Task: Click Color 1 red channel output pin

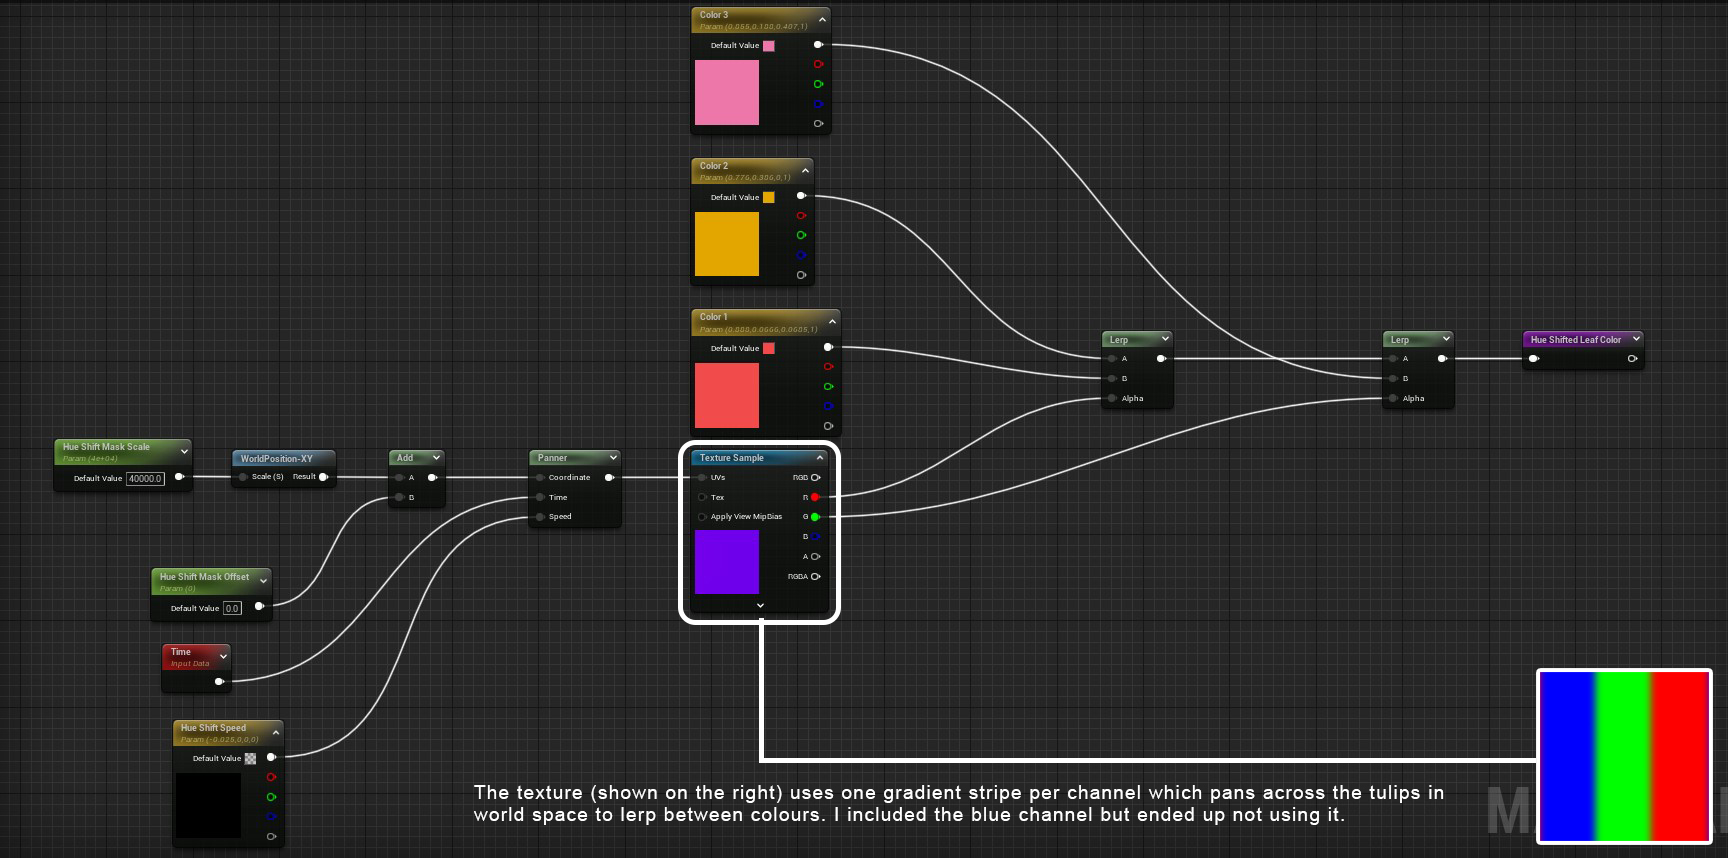Action: [828, 367]
